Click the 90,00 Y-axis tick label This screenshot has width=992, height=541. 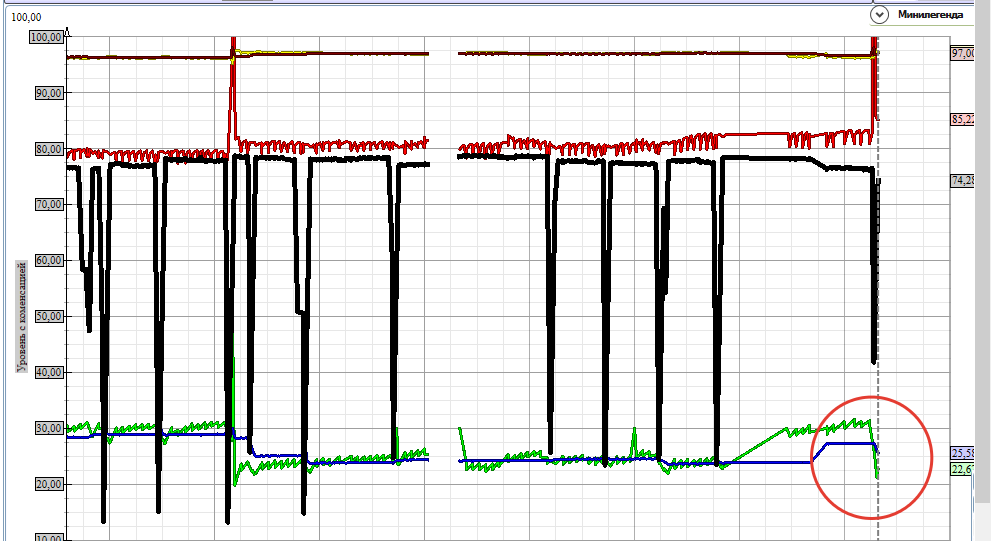(48, 93)
